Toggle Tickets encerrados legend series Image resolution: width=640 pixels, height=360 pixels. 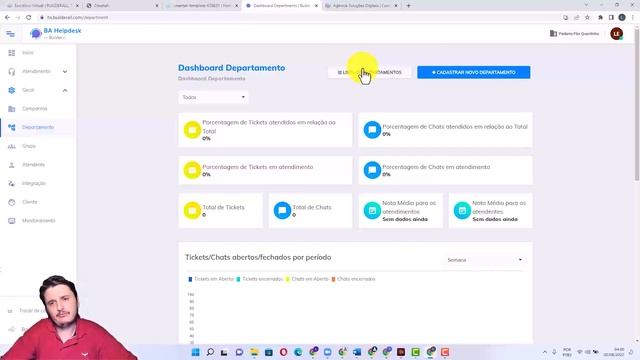click(260, 279)
